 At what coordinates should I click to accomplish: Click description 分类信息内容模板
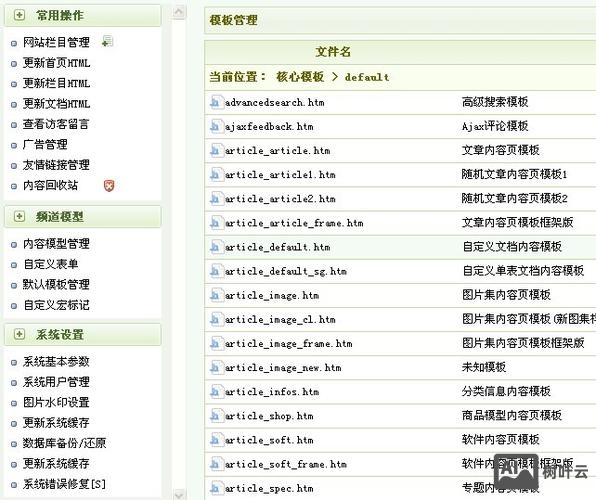tap(506, 391)
